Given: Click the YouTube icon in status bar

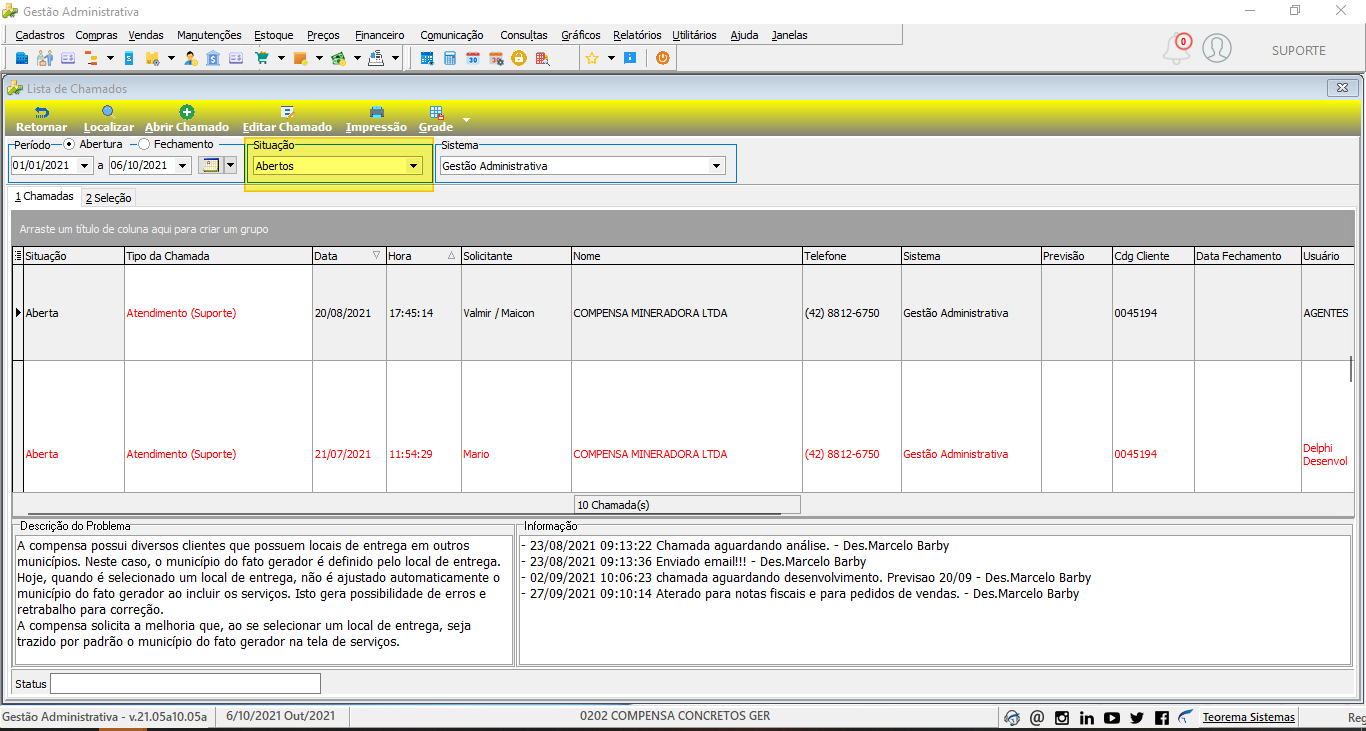Looking at the screenshot, I should 1112,717.
